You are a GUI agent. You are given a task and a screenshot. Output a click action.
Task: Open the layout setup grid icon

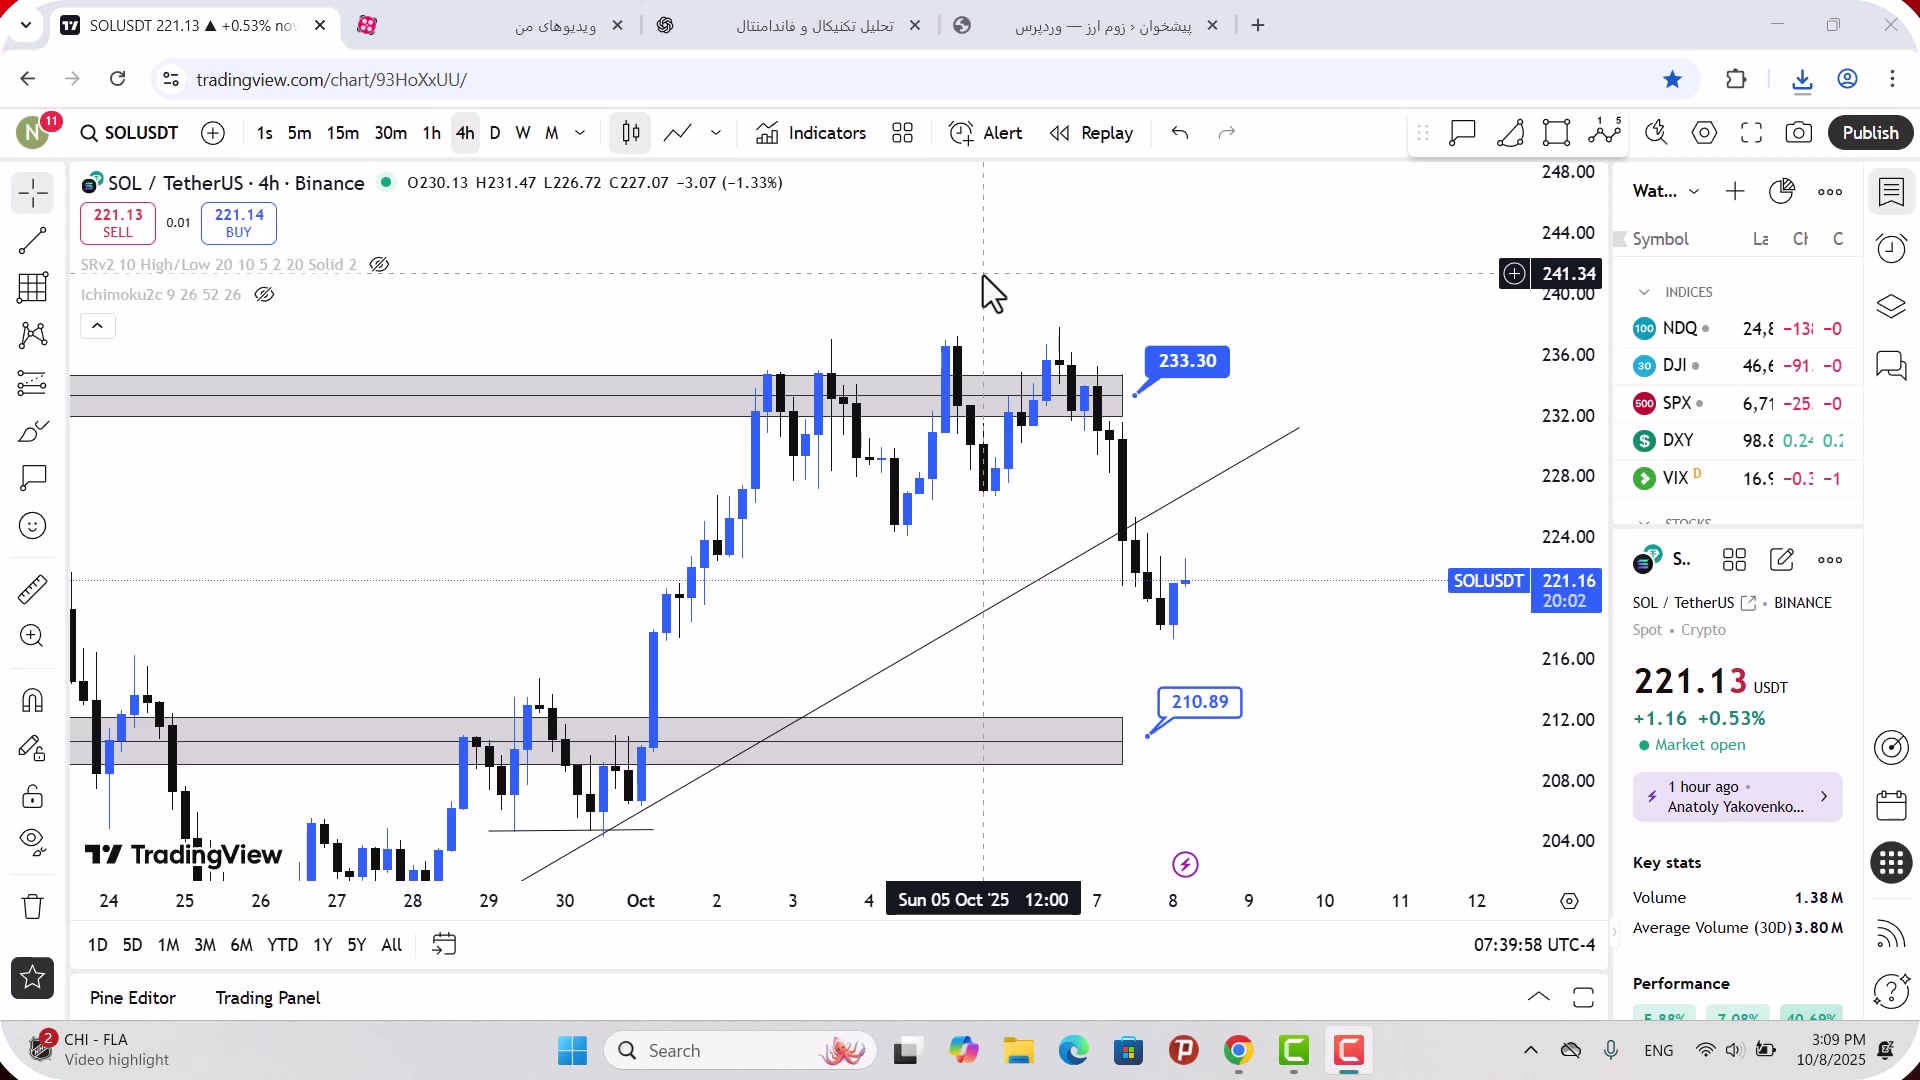(x=903, y=133)
